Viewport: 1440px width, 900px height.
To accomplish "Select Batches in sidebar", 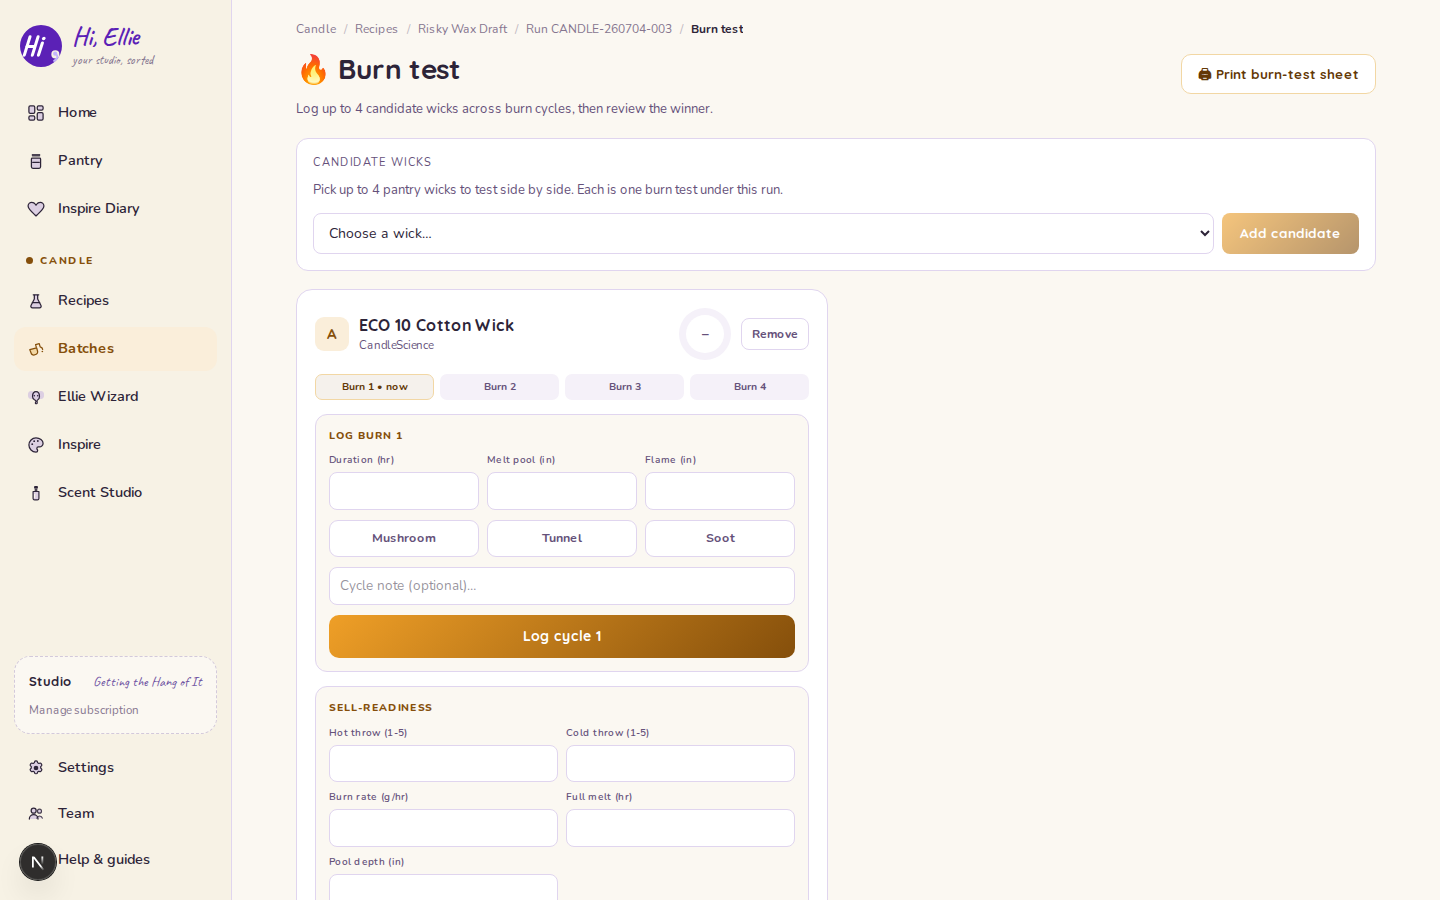I will tap(115, 349).
